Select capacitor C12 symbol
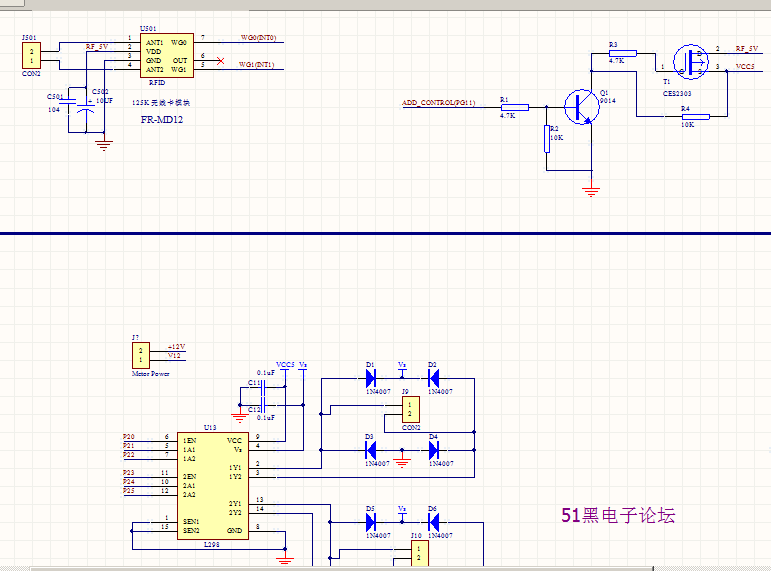This screenshot has width=771, height=571. pos(263,405)
